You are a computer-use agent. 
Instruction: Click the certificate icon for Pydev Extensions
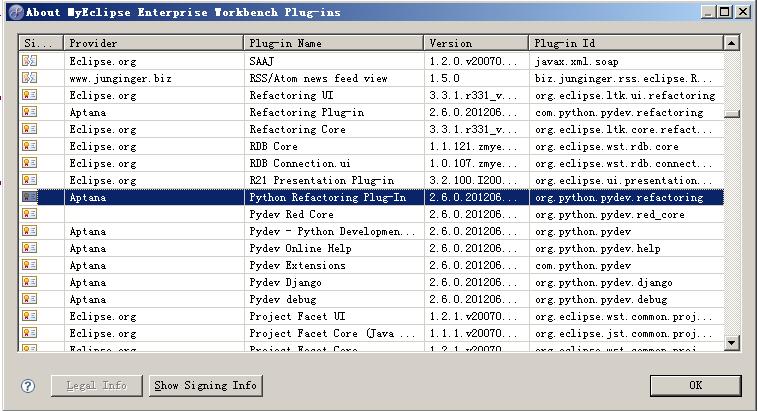(x=29, y=264)
